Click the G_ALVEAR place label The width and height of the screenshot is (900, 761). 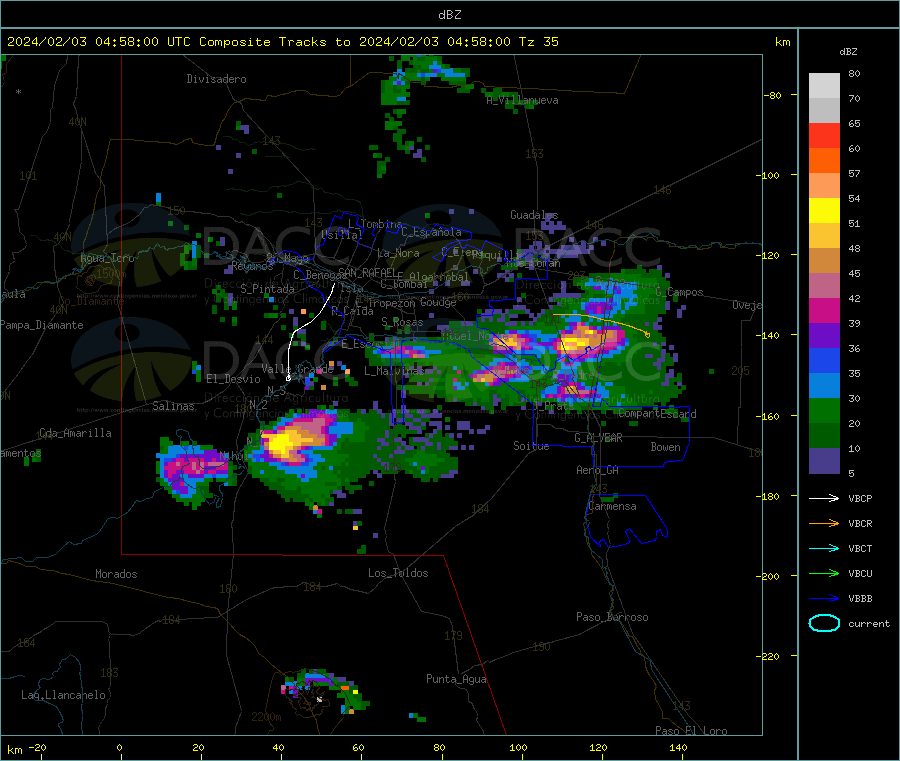pos(598,438)
